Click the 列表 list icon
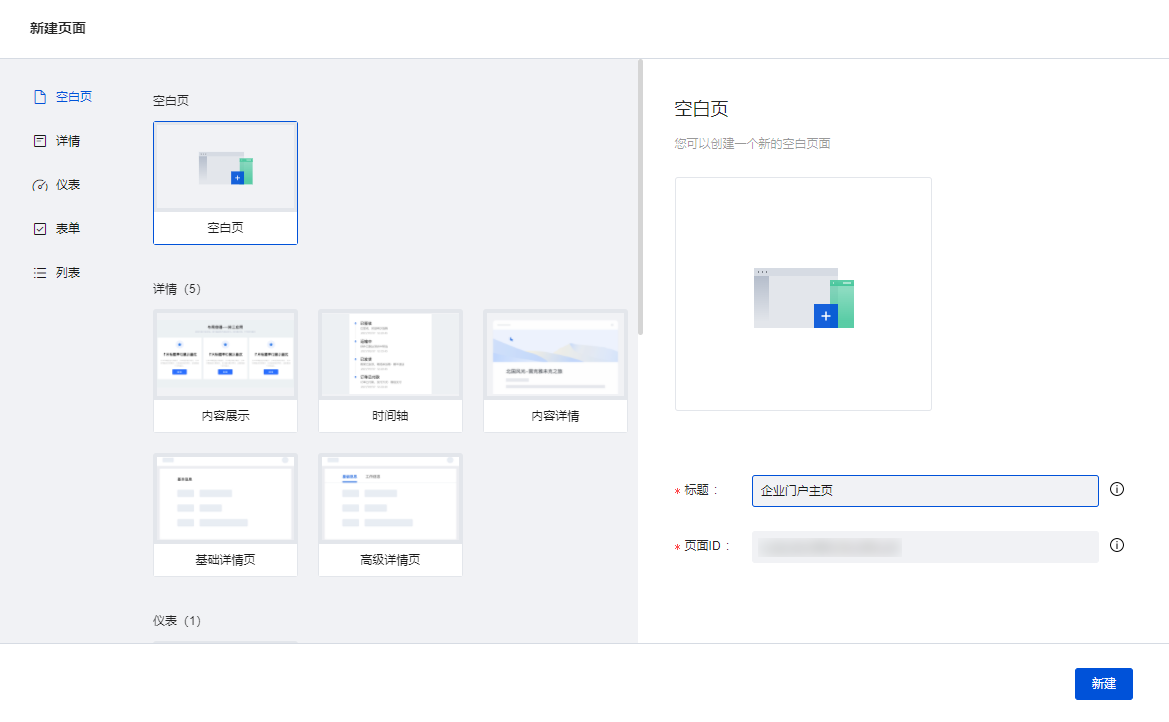 click(40, 273)
